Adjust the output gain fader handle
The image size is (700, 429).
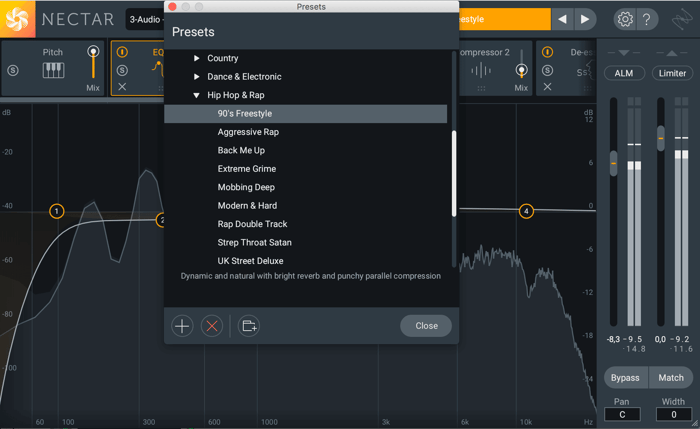[661, 138]
